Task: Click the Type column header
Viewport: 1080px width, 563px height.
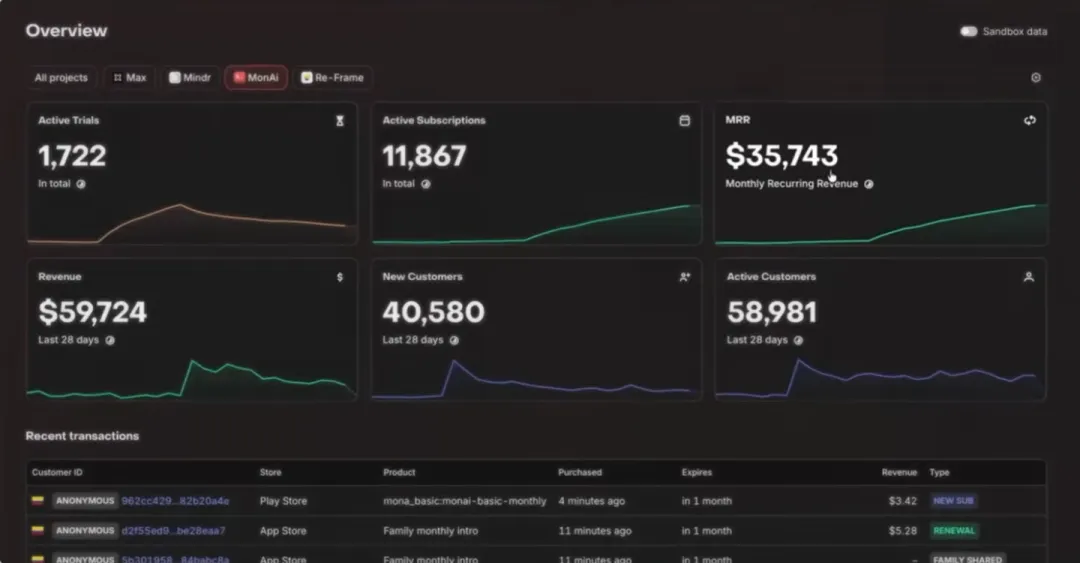Action: point(939,473)
